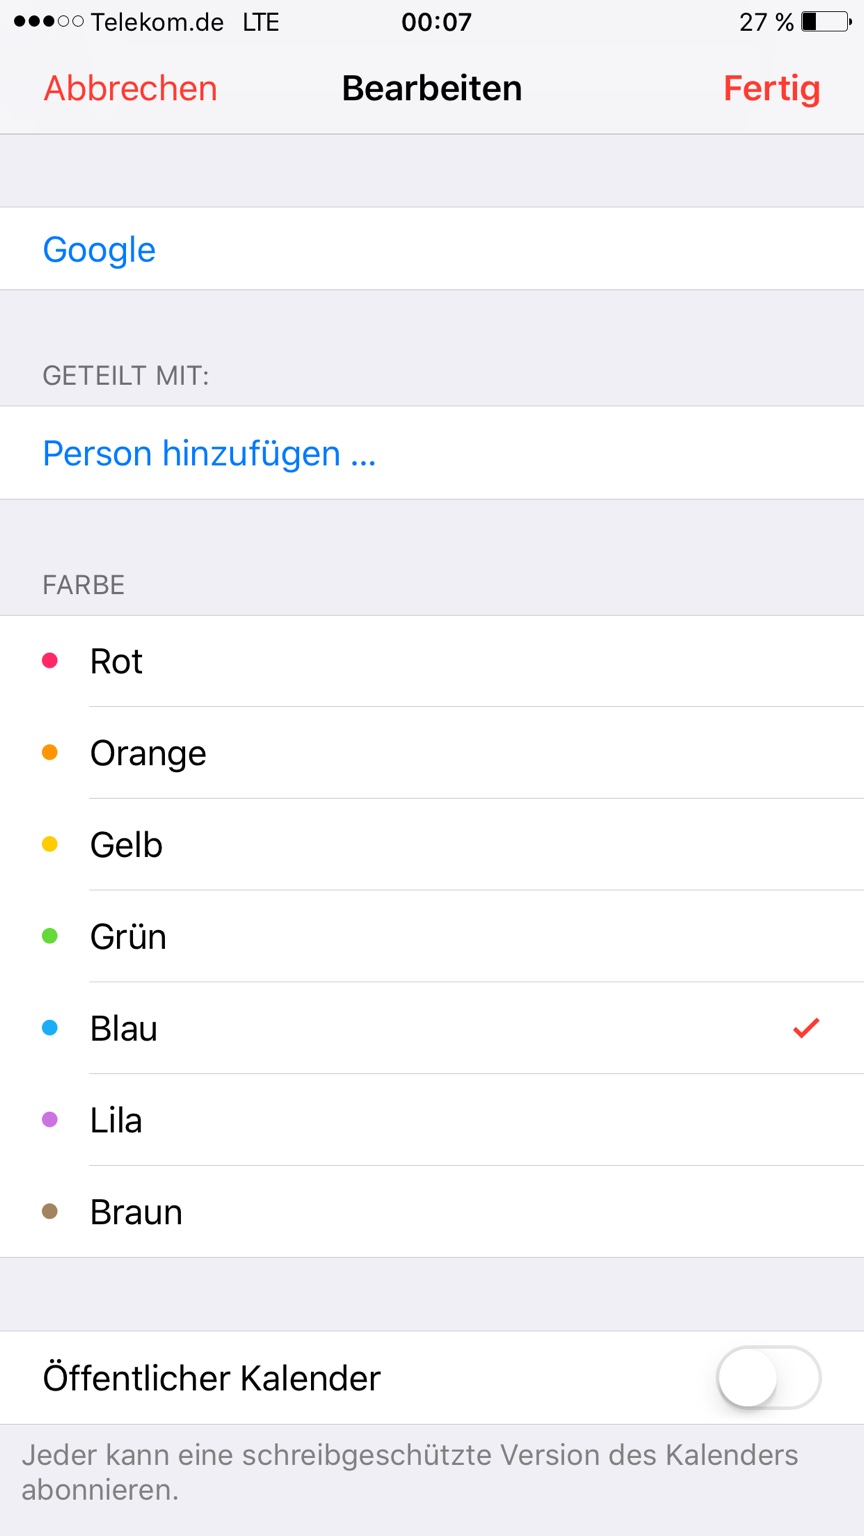This screenshot has width=864, height=1536.
Task: Tap the green dot beside Grün
Action: pyautogui.click(x=47, y=936)
